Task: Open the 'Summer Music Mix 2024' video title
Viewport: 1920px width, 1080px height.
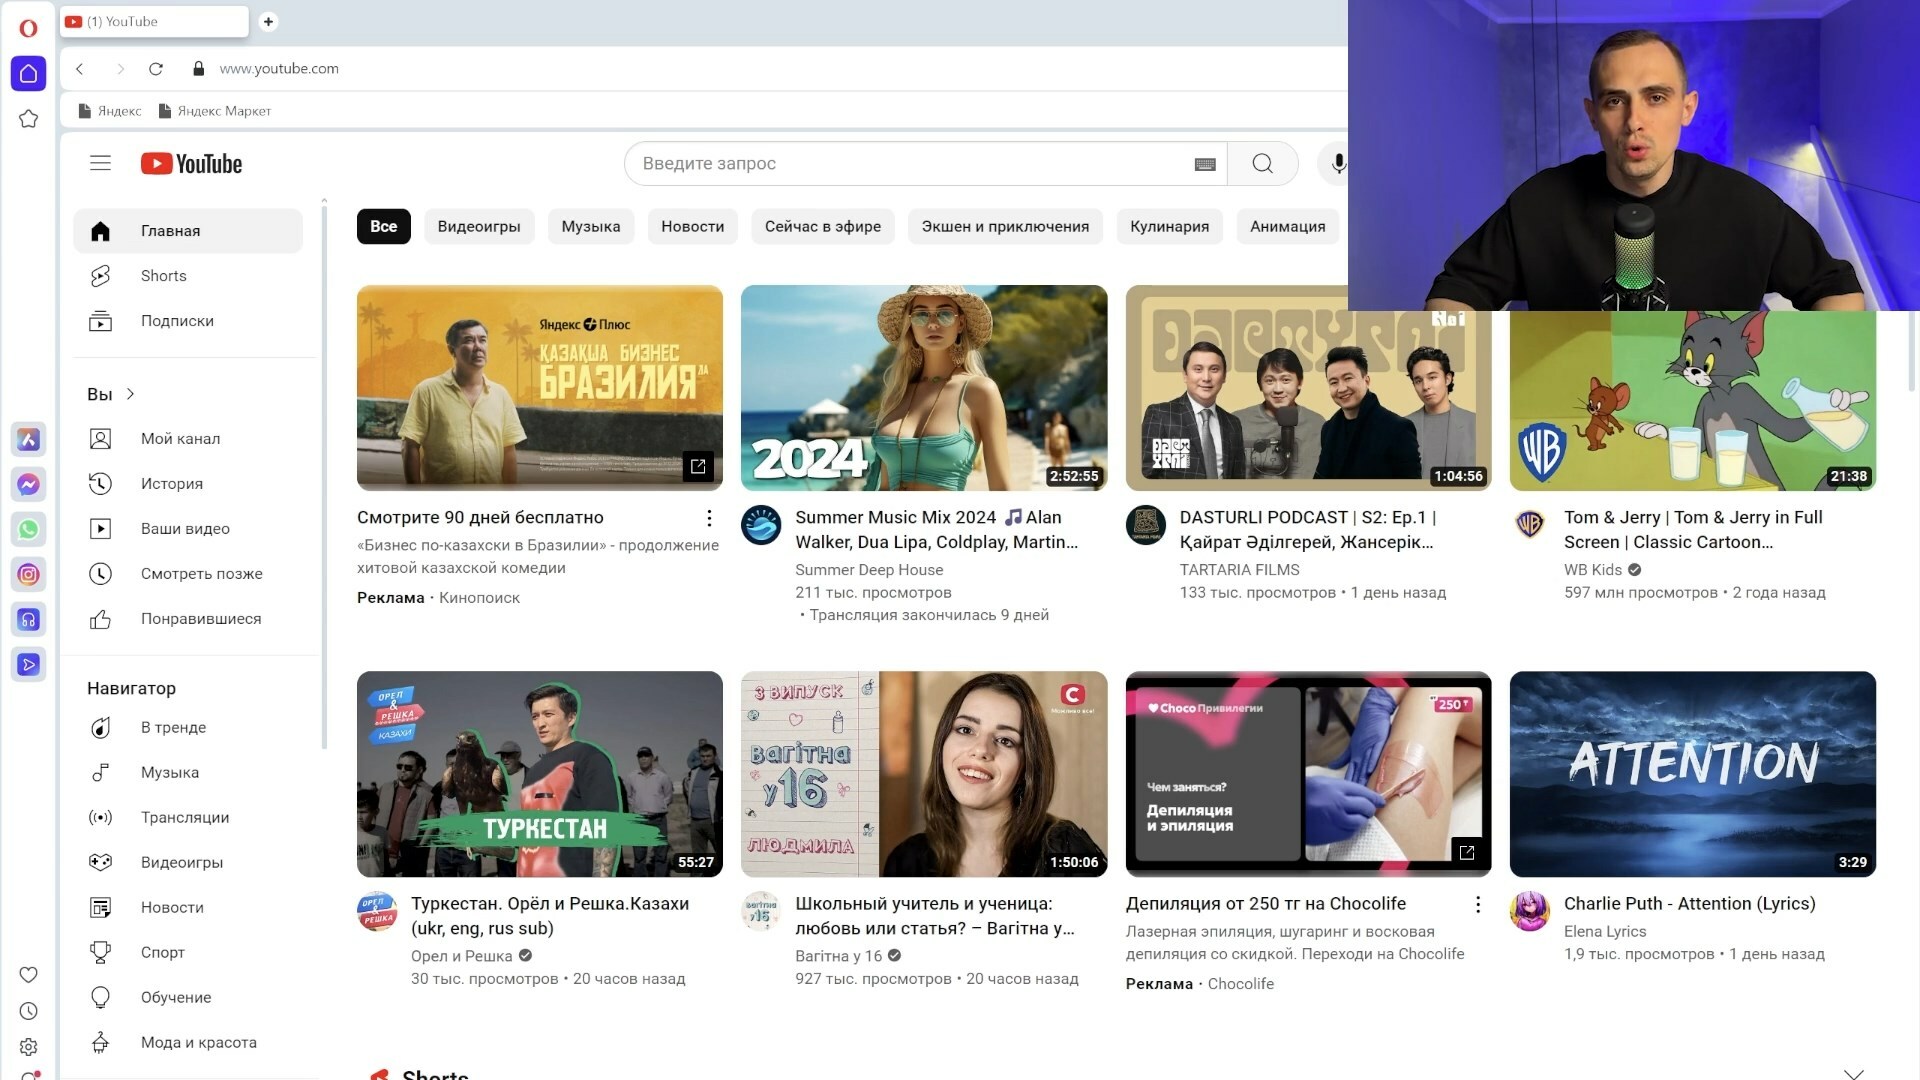Action: (936, 530)
